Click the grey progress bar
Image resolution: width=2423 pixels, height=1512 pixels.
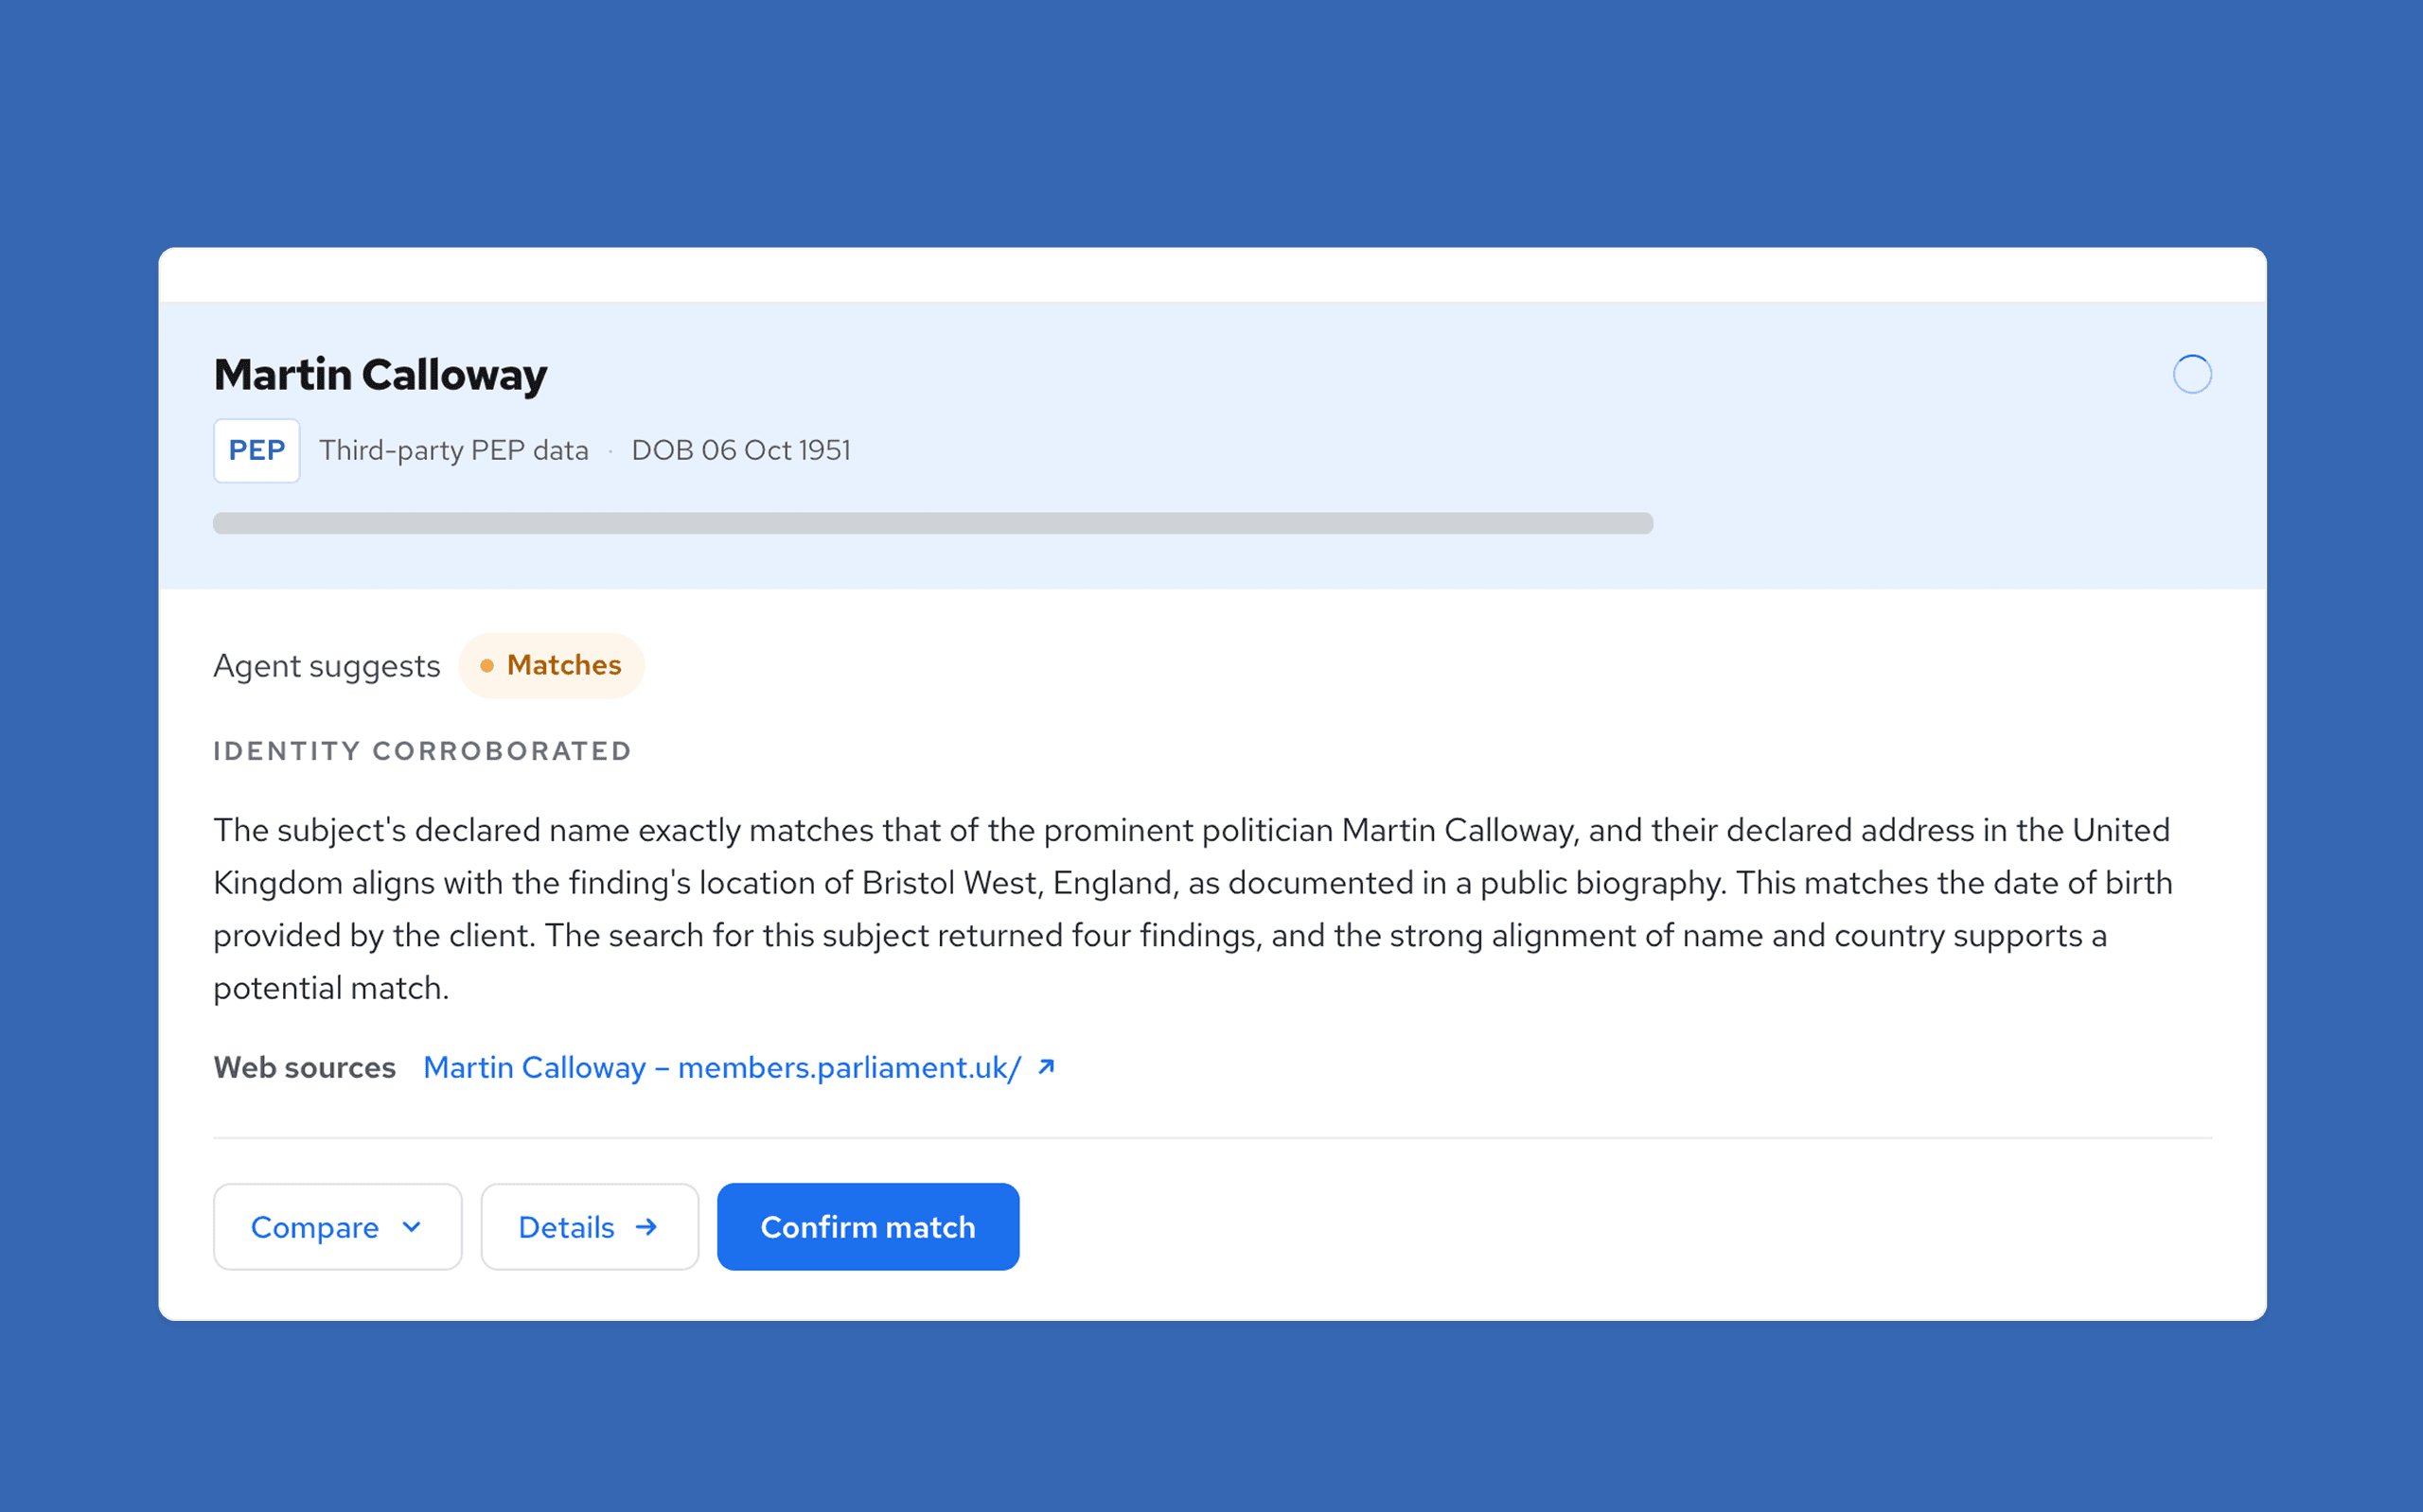click(x=932, y=523)
